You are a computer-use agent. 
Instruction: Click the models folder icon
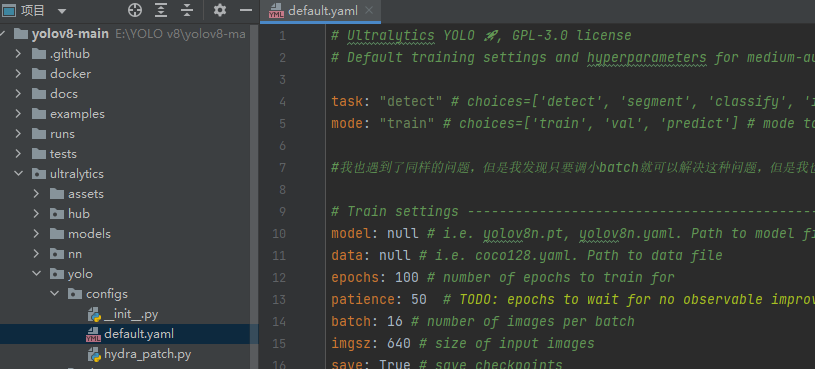(57, 234)
